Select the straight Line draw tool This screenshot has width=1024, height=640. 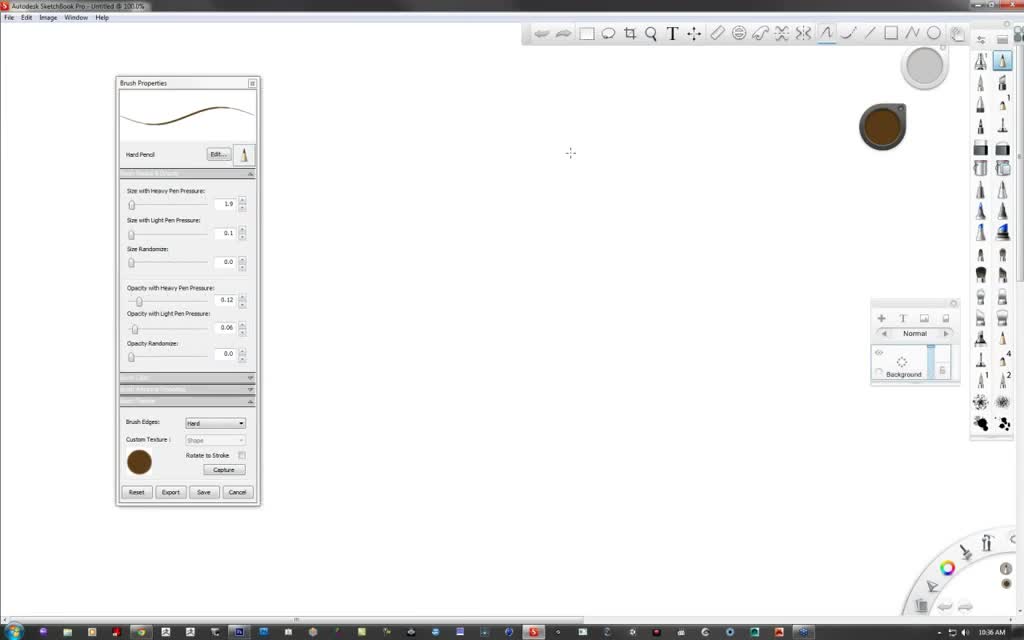pyautogui.click(x=869, y=33)
